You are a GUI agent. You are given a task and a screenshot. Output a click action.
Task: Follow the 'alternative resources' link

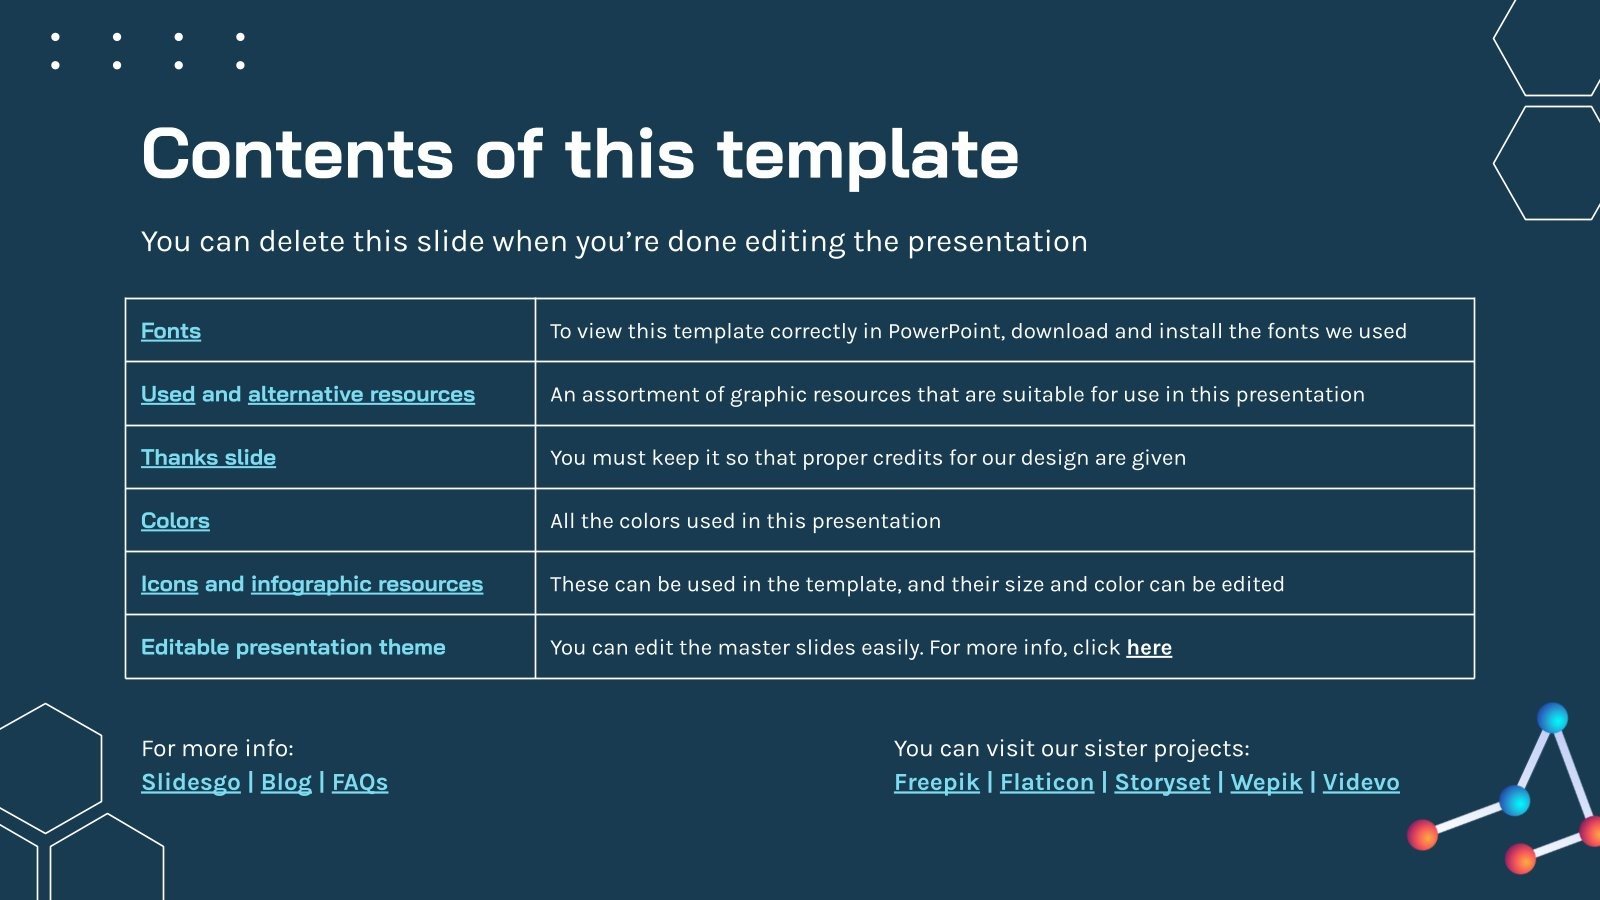(361, 394)
